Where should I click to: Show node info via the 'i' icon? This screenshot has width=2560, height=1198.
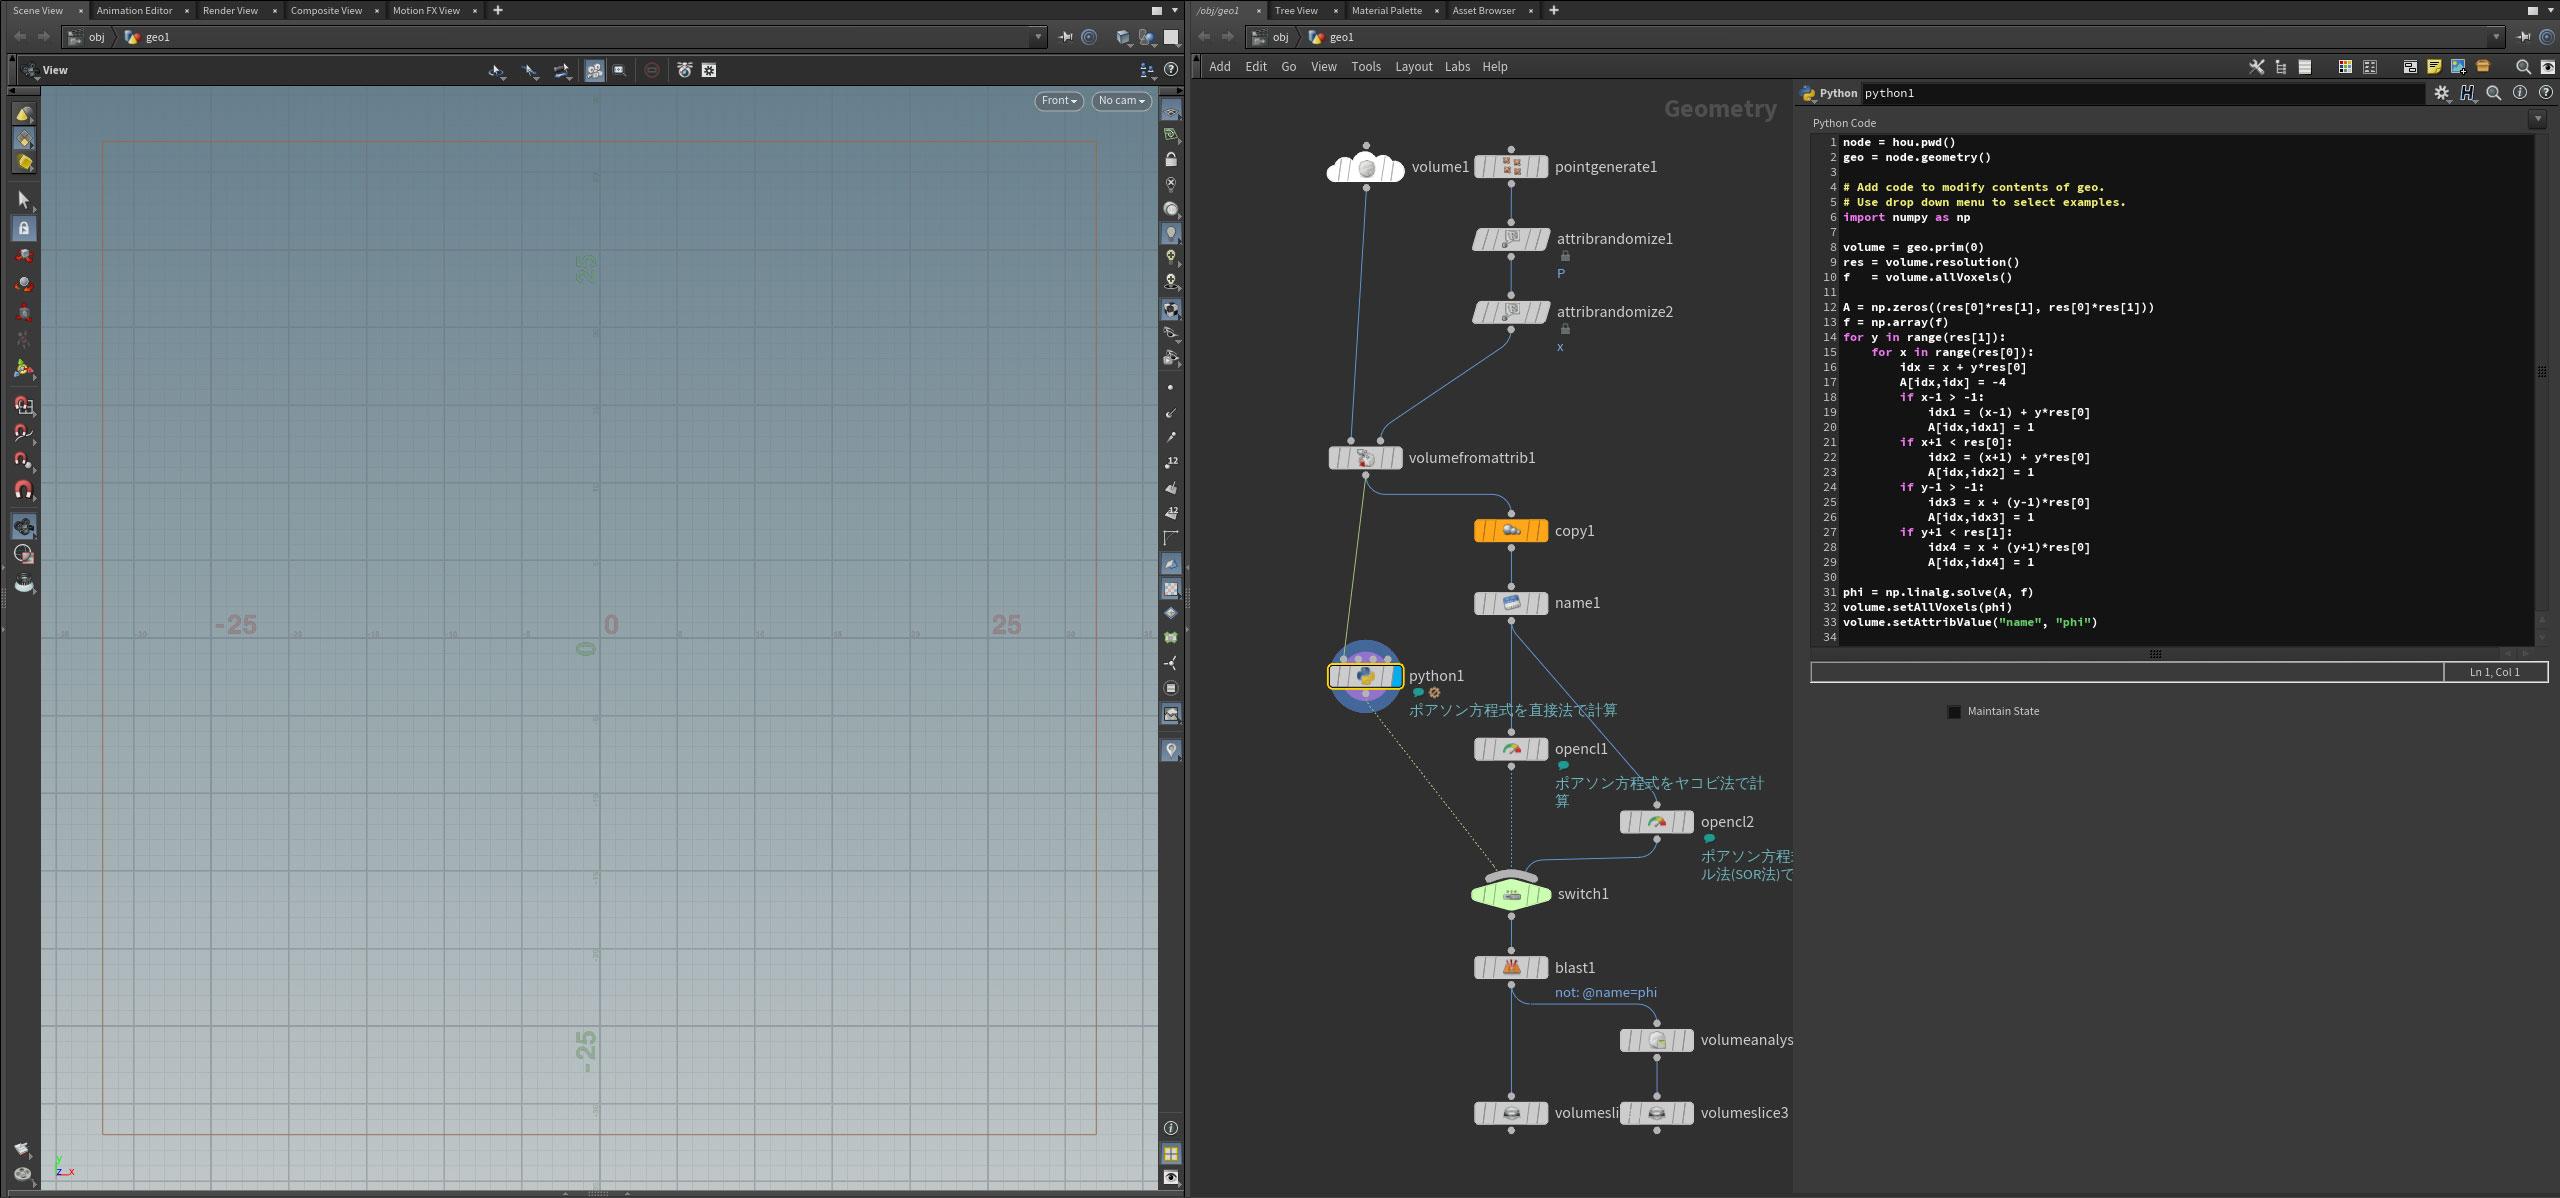(x=2520, y=93)
